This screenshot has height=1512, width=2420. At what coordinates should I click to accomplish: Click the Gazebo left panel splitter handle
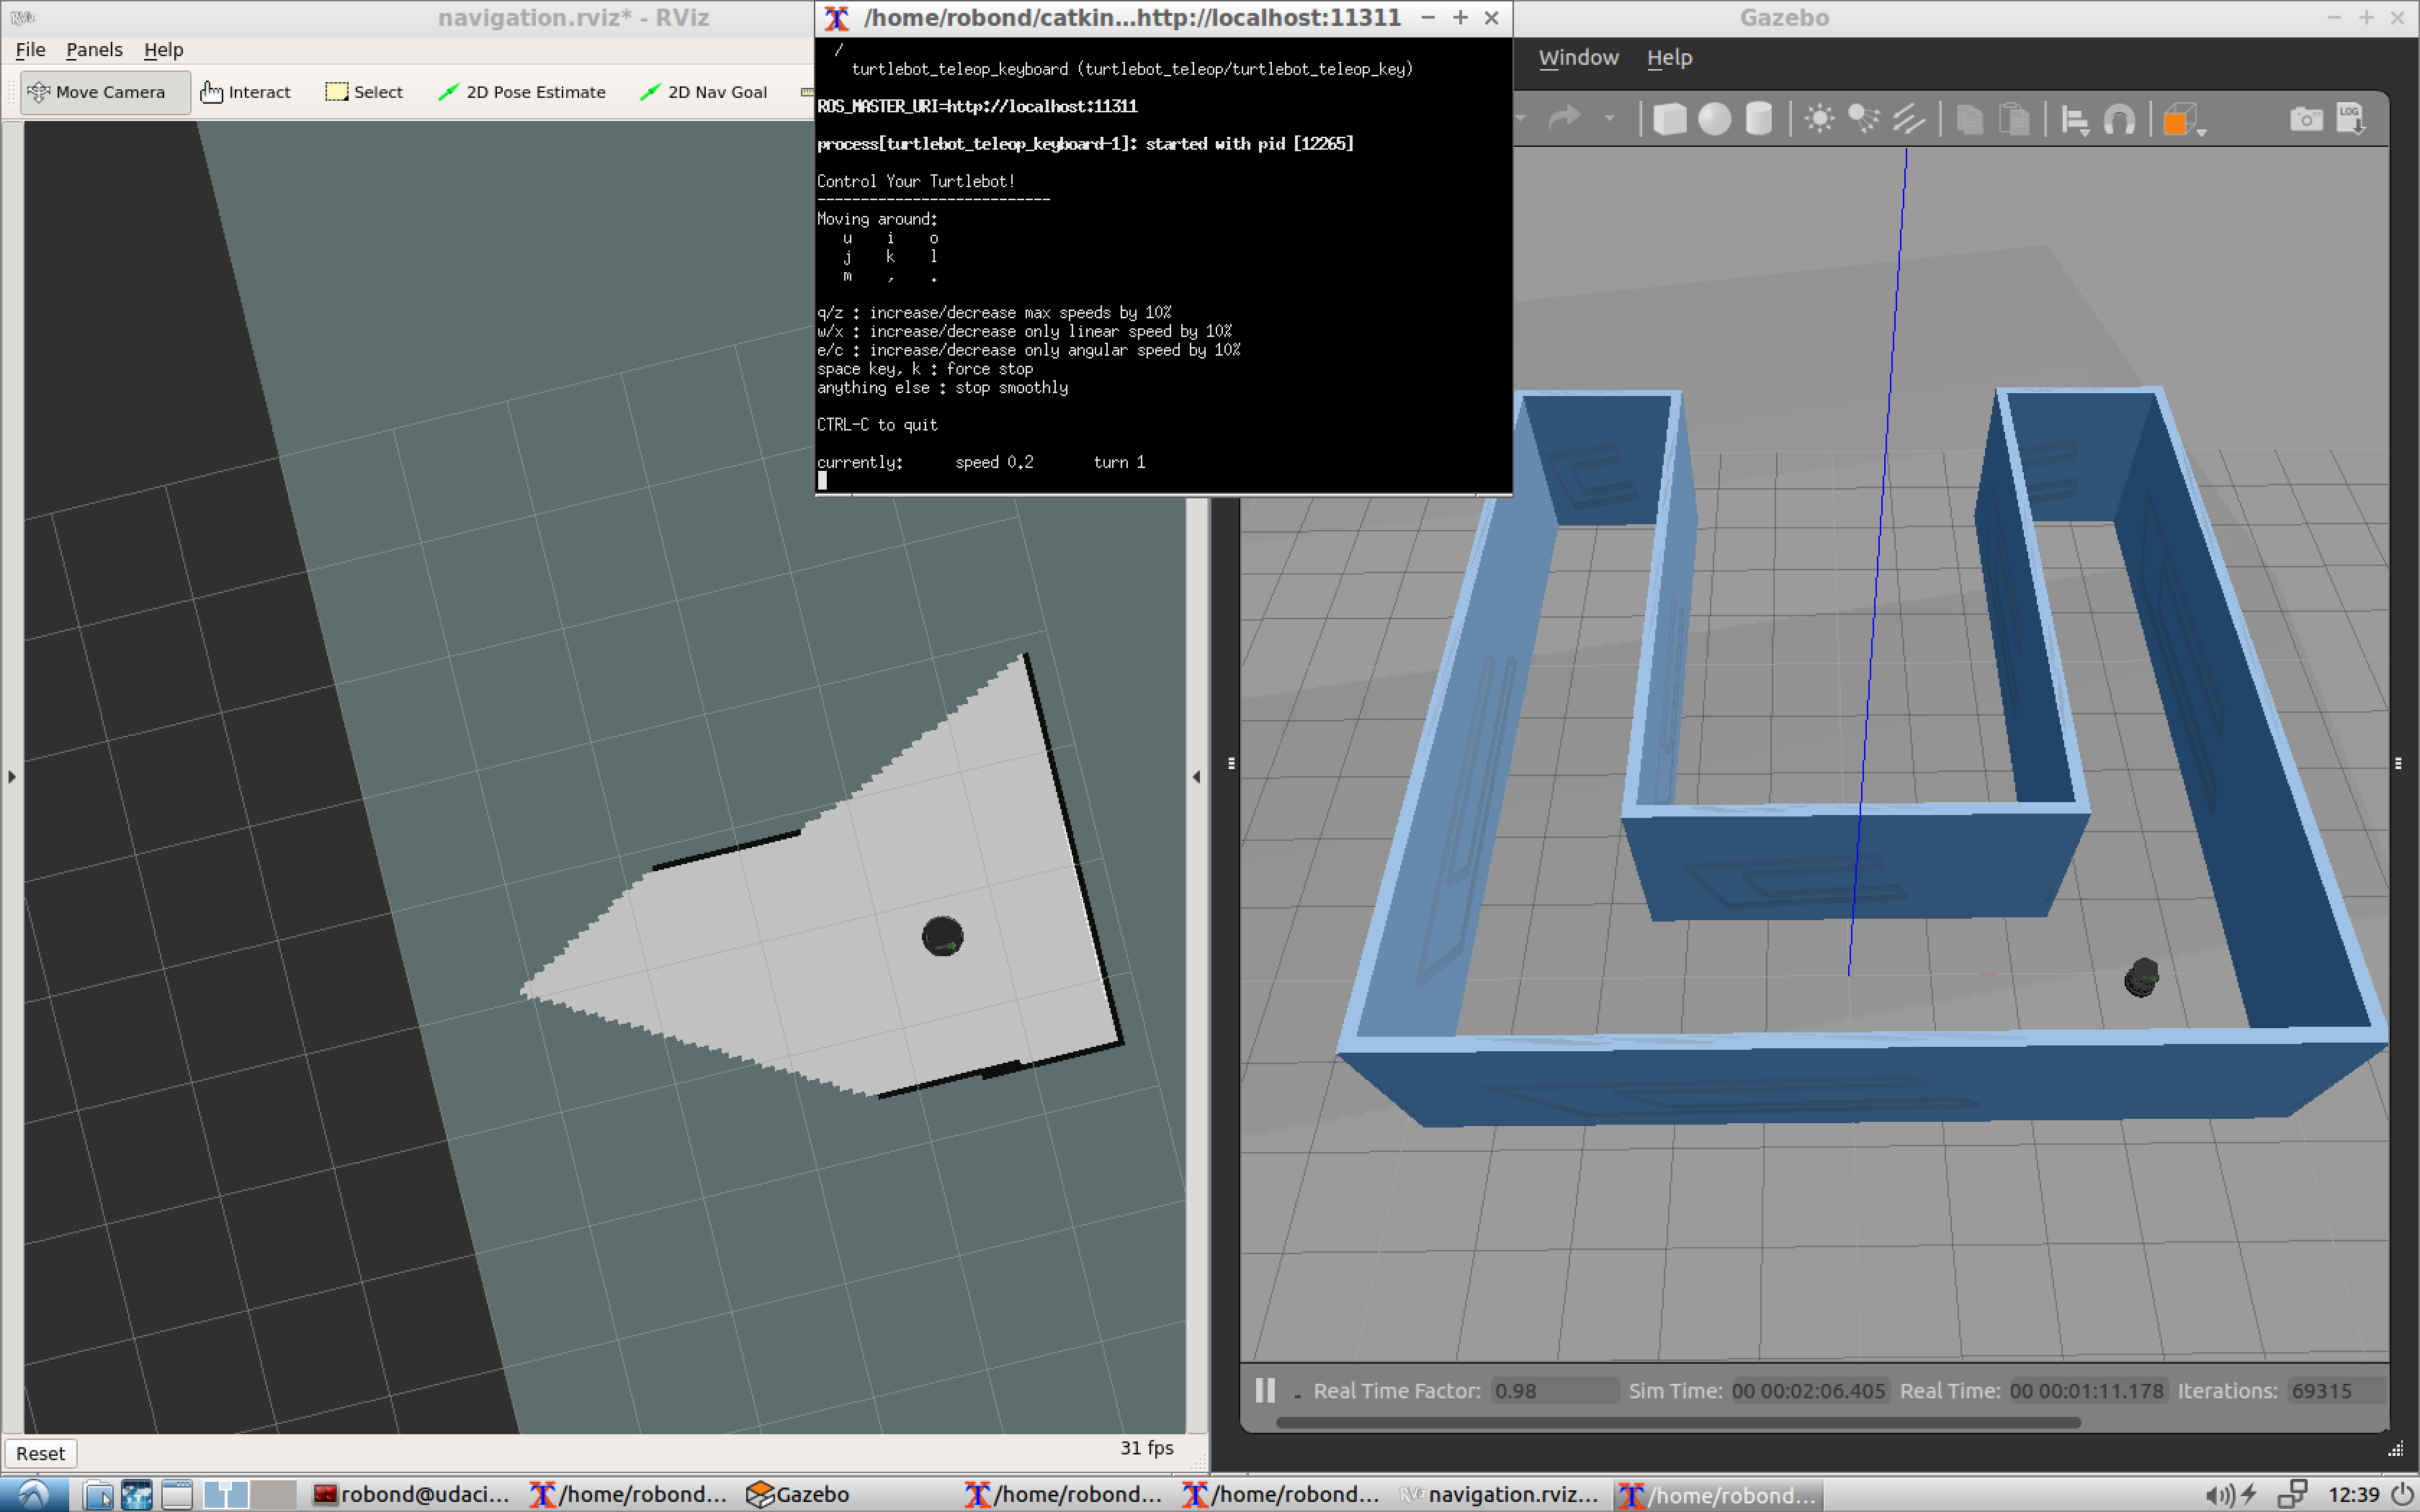pyautogui.click(x=1231, y=763)
